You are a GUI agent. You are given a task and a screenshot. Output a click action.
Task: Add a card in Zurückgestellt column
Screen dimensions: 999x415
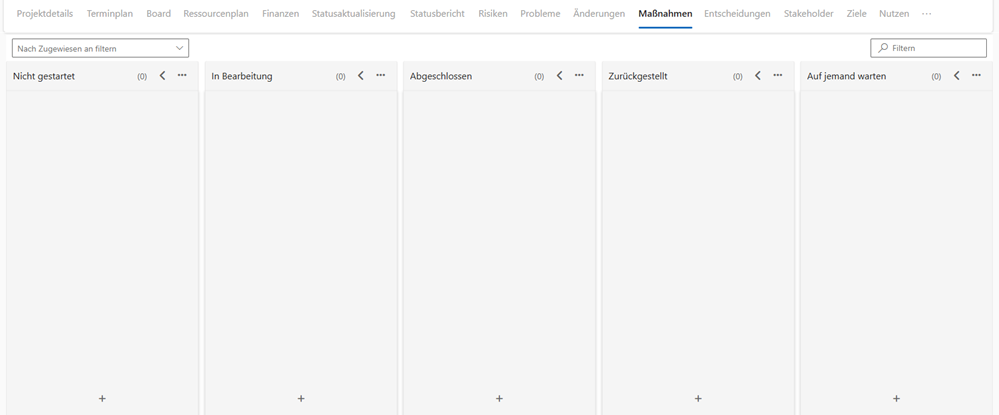click(698, 398)
